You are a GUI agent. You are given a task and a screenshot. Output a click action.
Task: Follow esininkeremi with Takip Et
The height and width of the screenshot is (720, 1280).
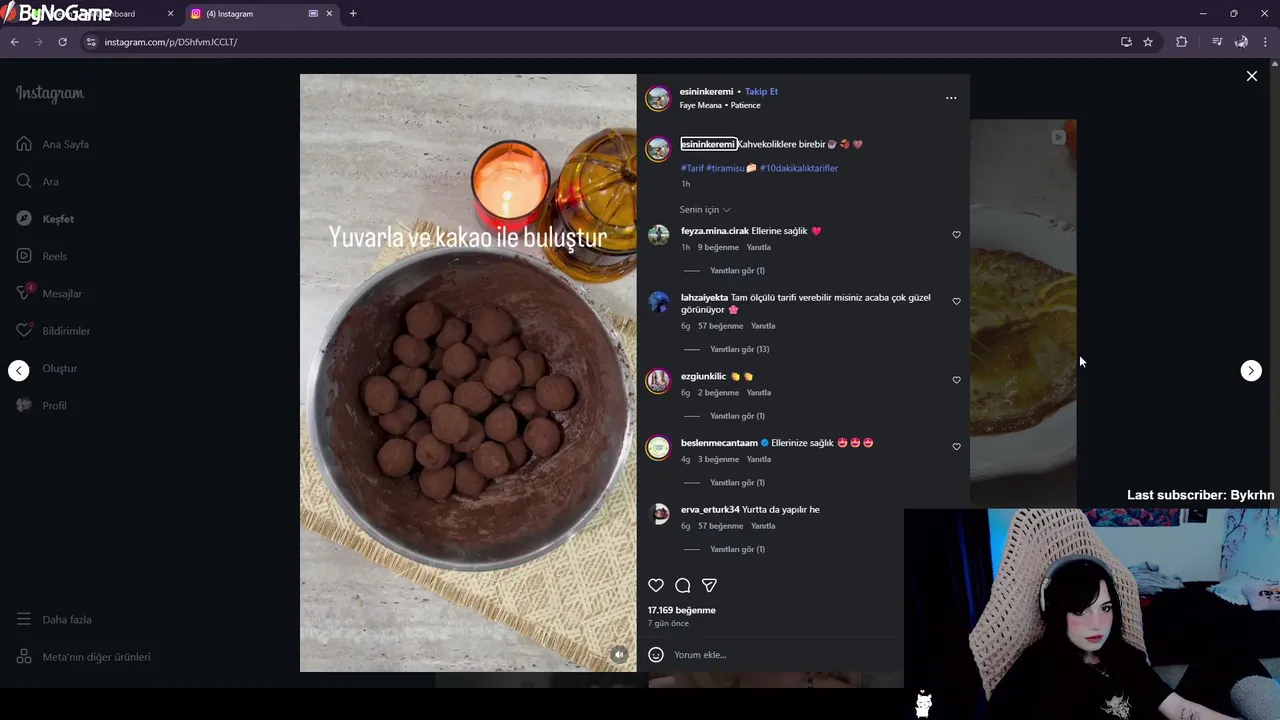tap(761, 92)
